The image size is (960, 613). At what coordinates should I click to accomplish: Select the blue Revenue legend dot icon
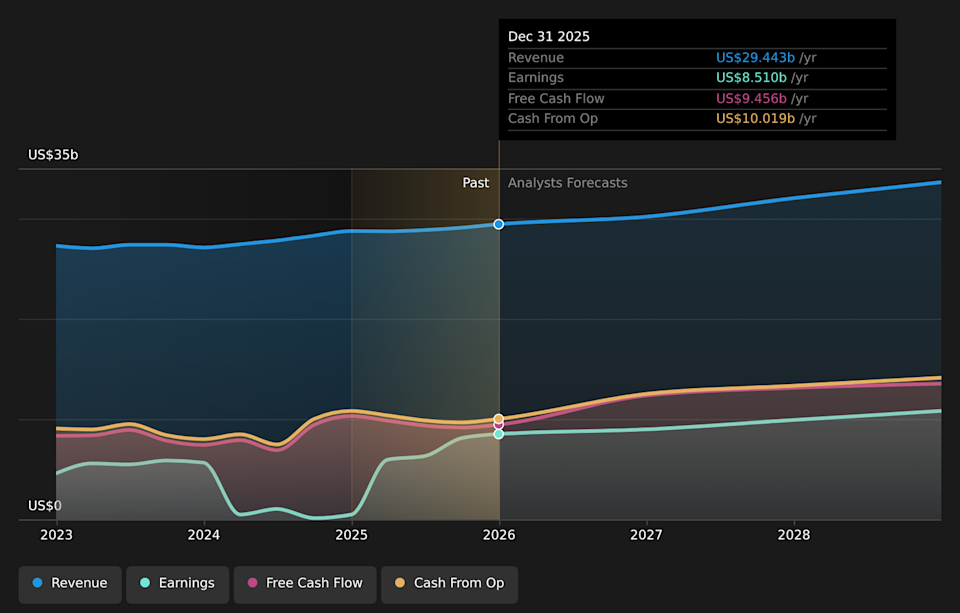click(37, 583)
